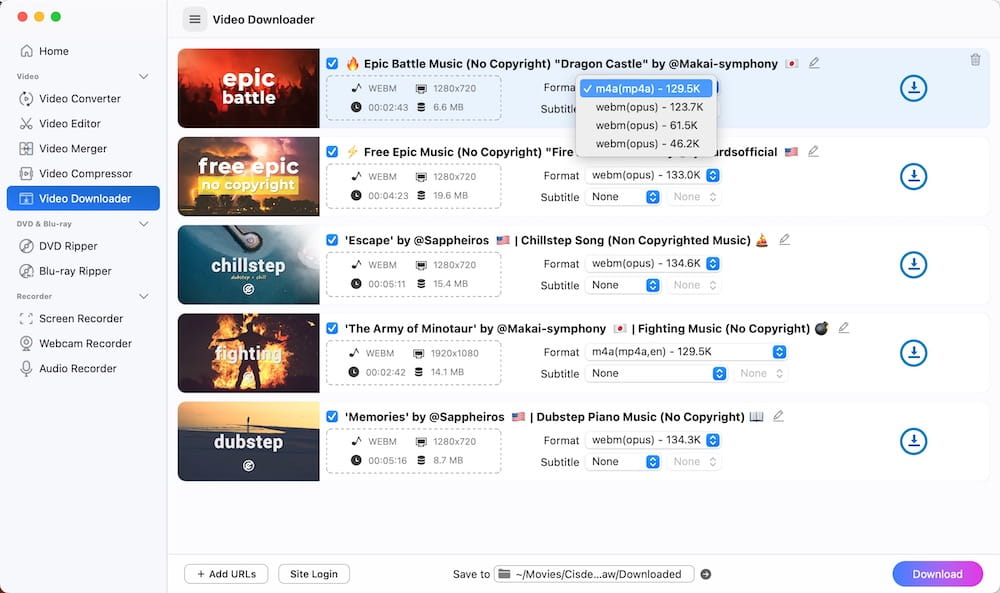Open subtitle dropdown for 'Memories' song
The image size is (1000, 593).
point(622,462)
